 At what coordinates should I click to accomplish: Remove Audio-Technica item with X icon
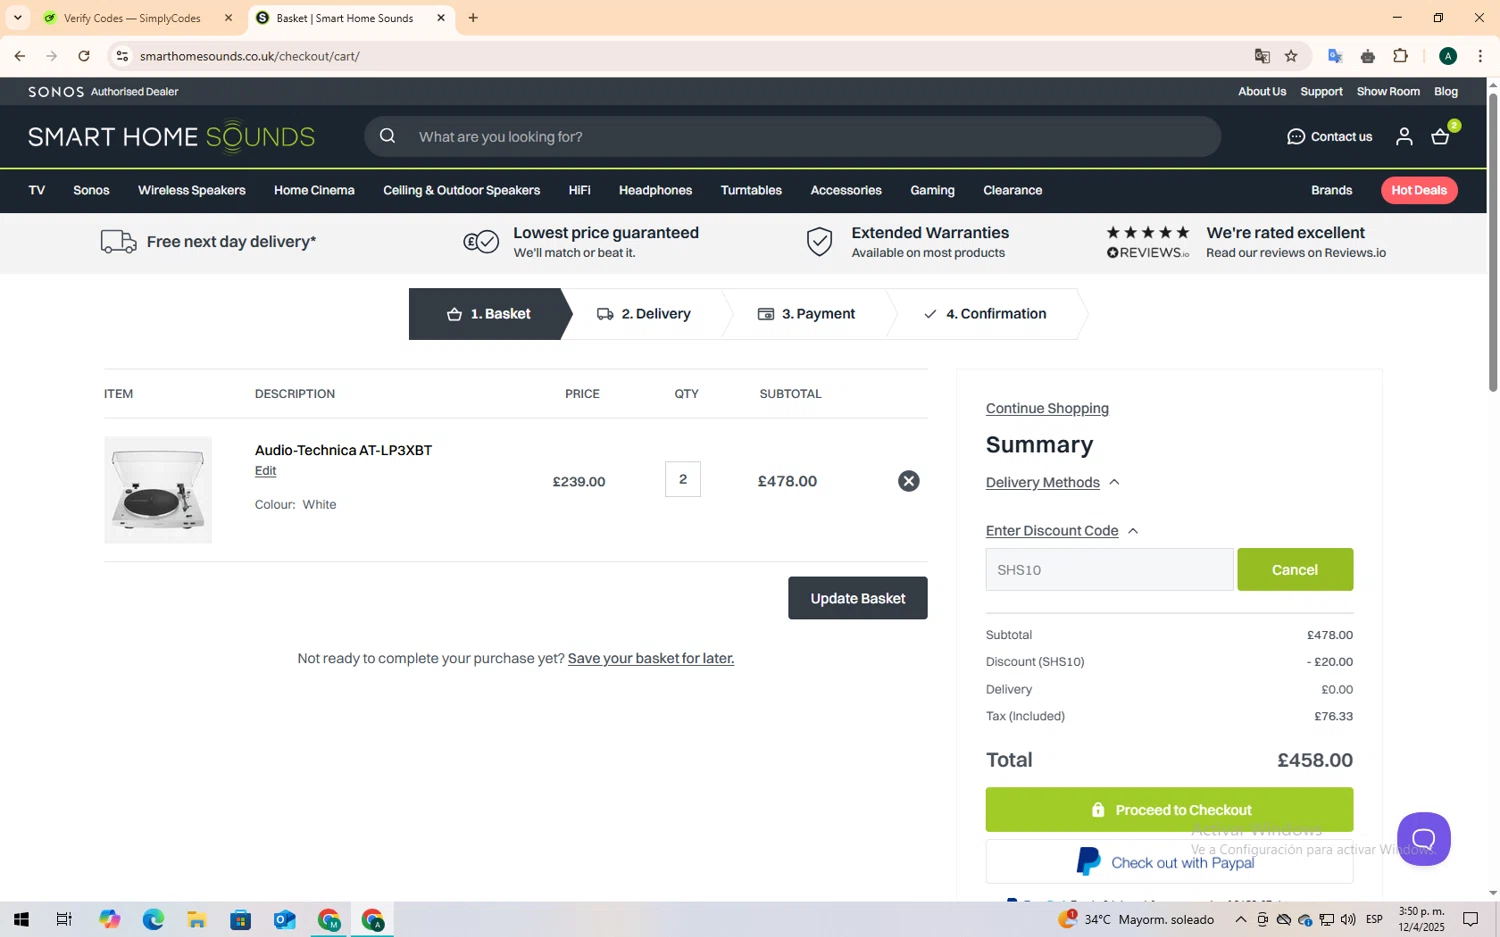point(908,481)
